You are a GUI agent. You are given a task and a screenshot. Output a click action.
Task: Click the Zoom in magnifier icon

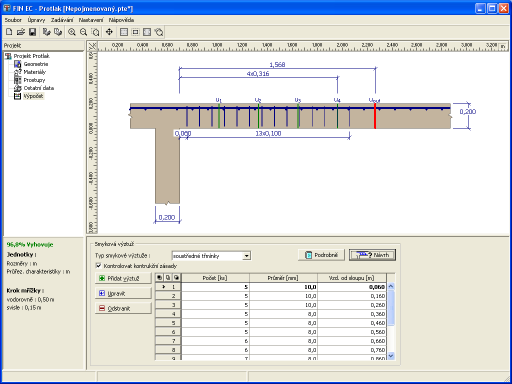point(72,32)
